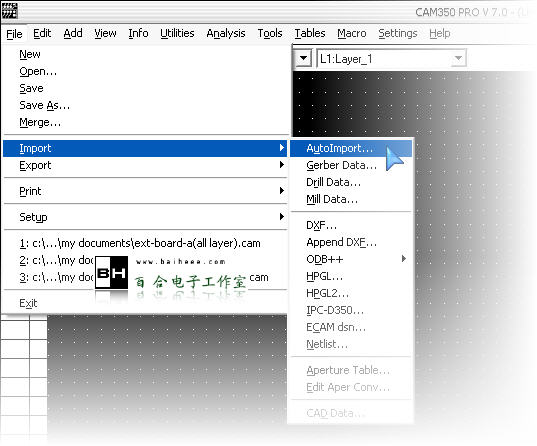Select Append DXF... import option
Screen dimensions: 537x446
point(351,243)
